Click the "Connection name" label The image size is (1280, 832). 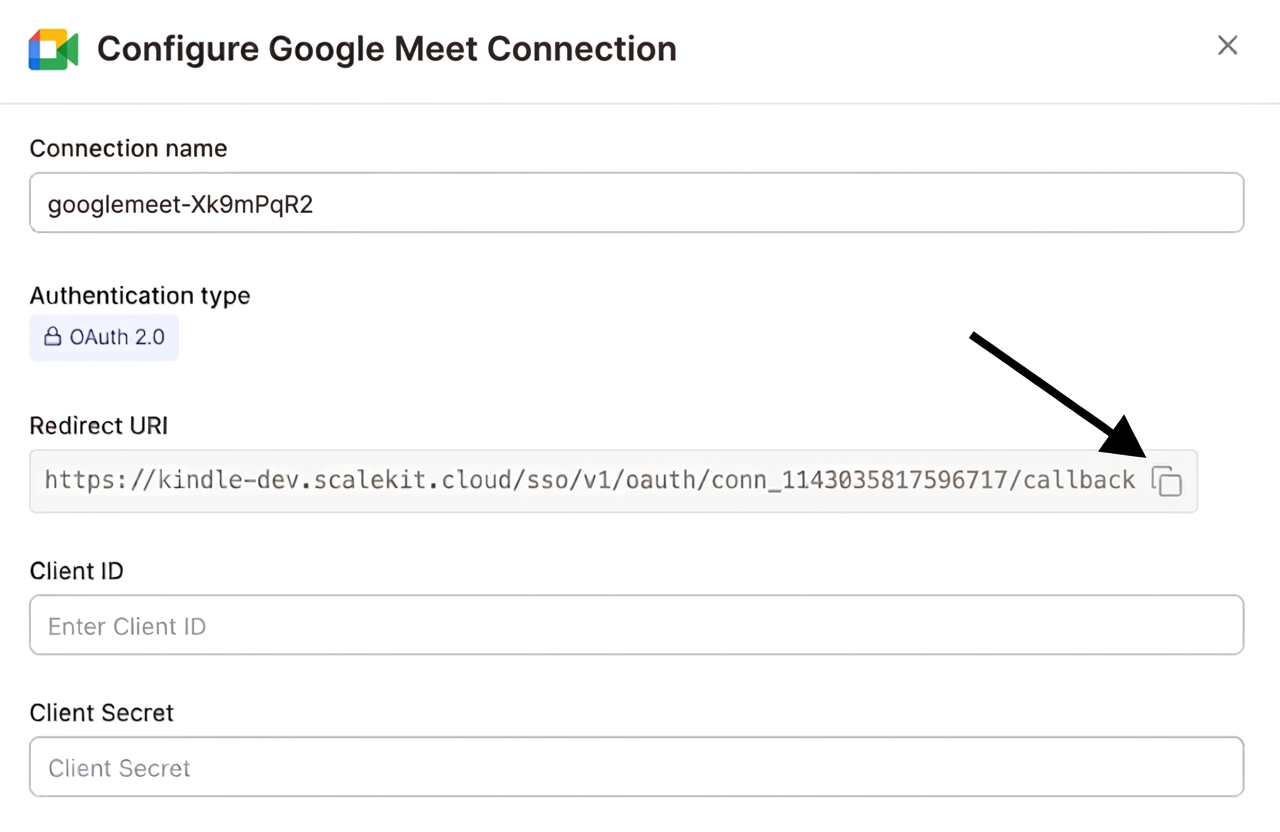128,148
